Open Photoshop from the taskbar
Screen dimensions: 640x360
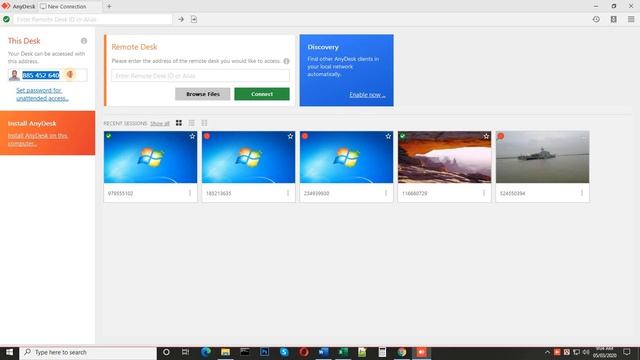coord(264,352)
